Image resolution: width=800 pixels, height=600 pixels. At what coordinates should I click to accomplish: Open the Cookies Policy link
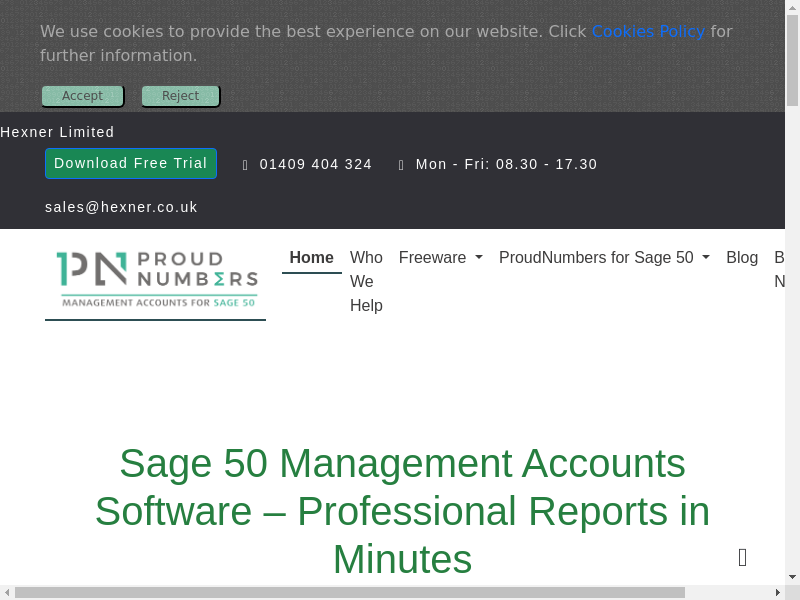[x=648, y=31]
